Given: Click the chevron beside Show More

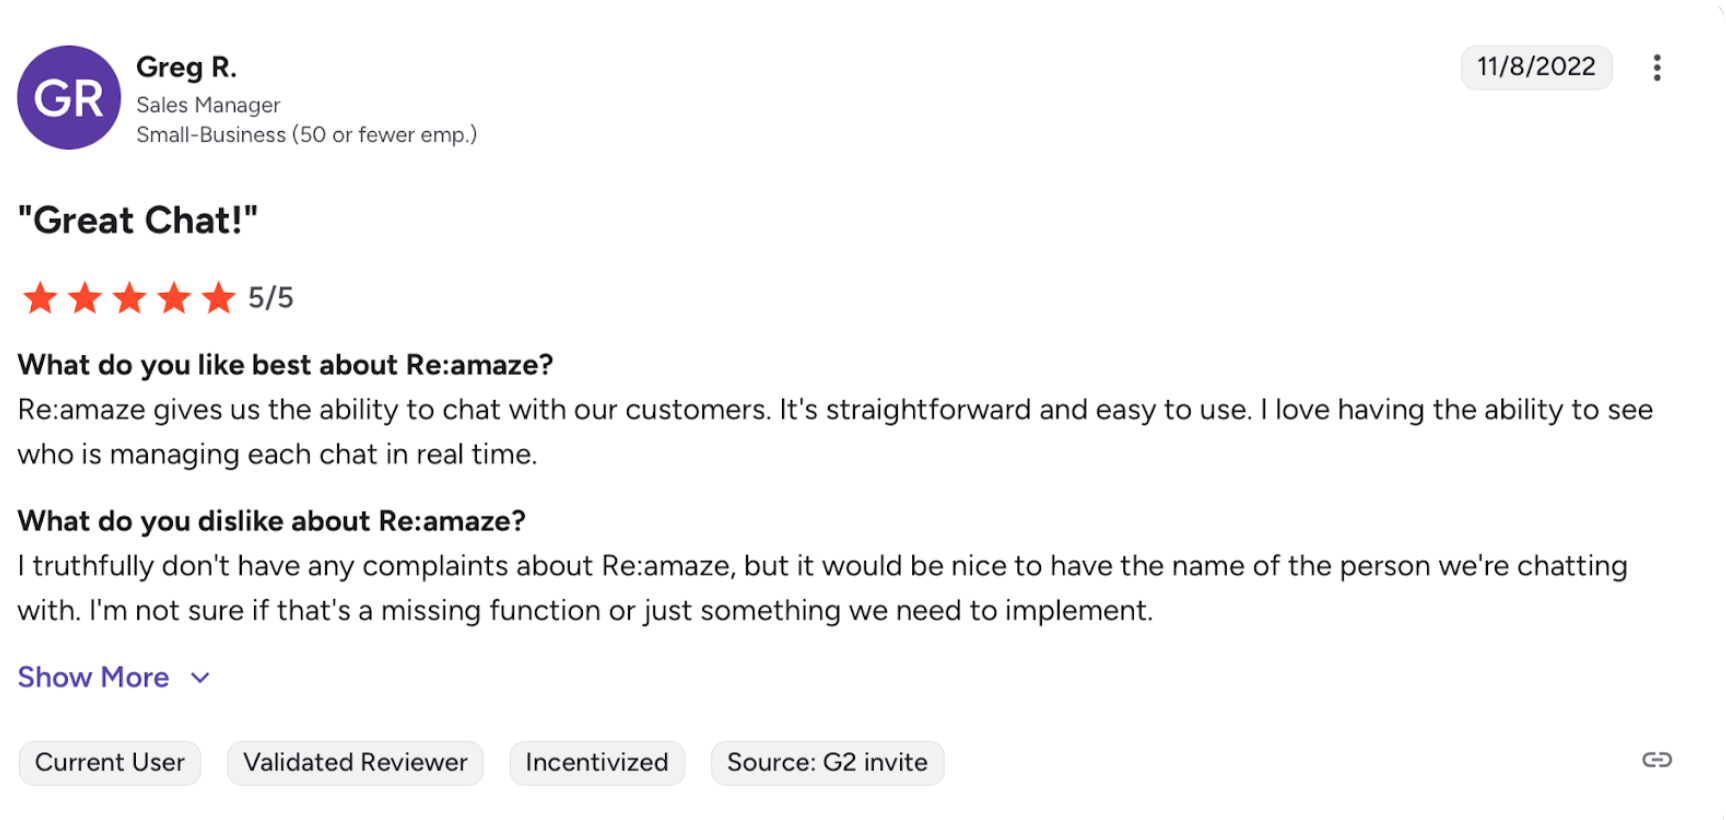Looking at the screenshot, I should [200, 678].
